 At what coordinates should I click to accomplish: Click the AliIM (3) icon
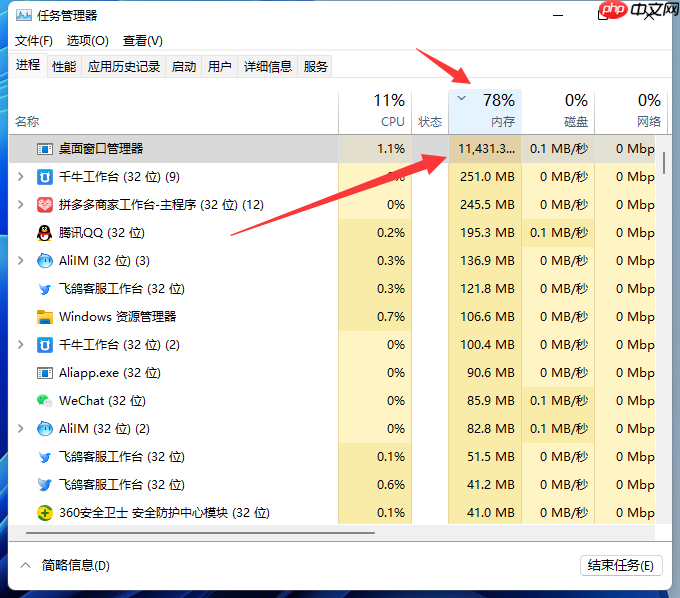tap(45, 261)
